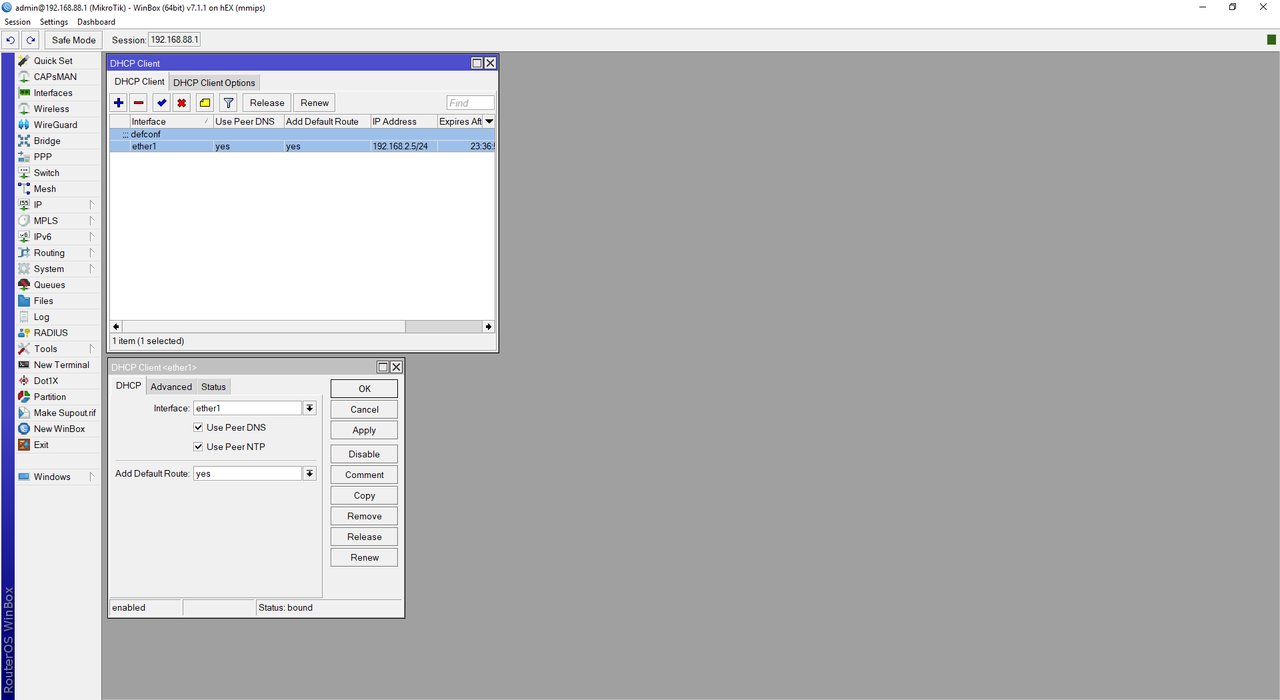1280x700 pixels.
Task: Select the ether1 row in DHCP table
Action: pyautogui.click(x=302, y=147)
